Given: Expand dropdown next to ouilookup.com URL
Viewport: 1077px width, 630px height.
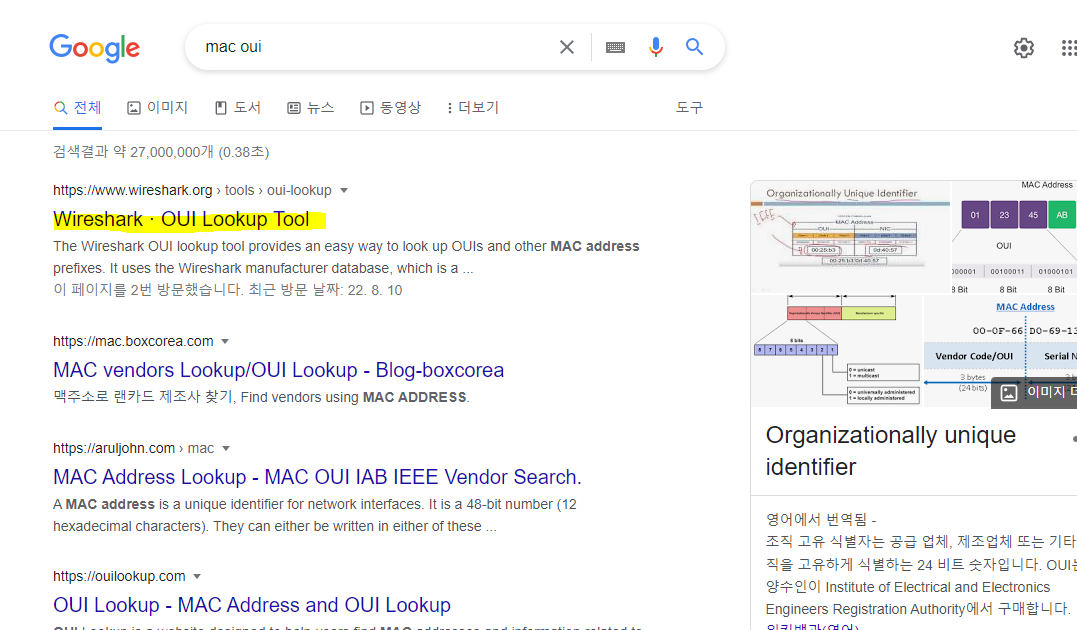Looking at the screenshot, I should 197,576.
